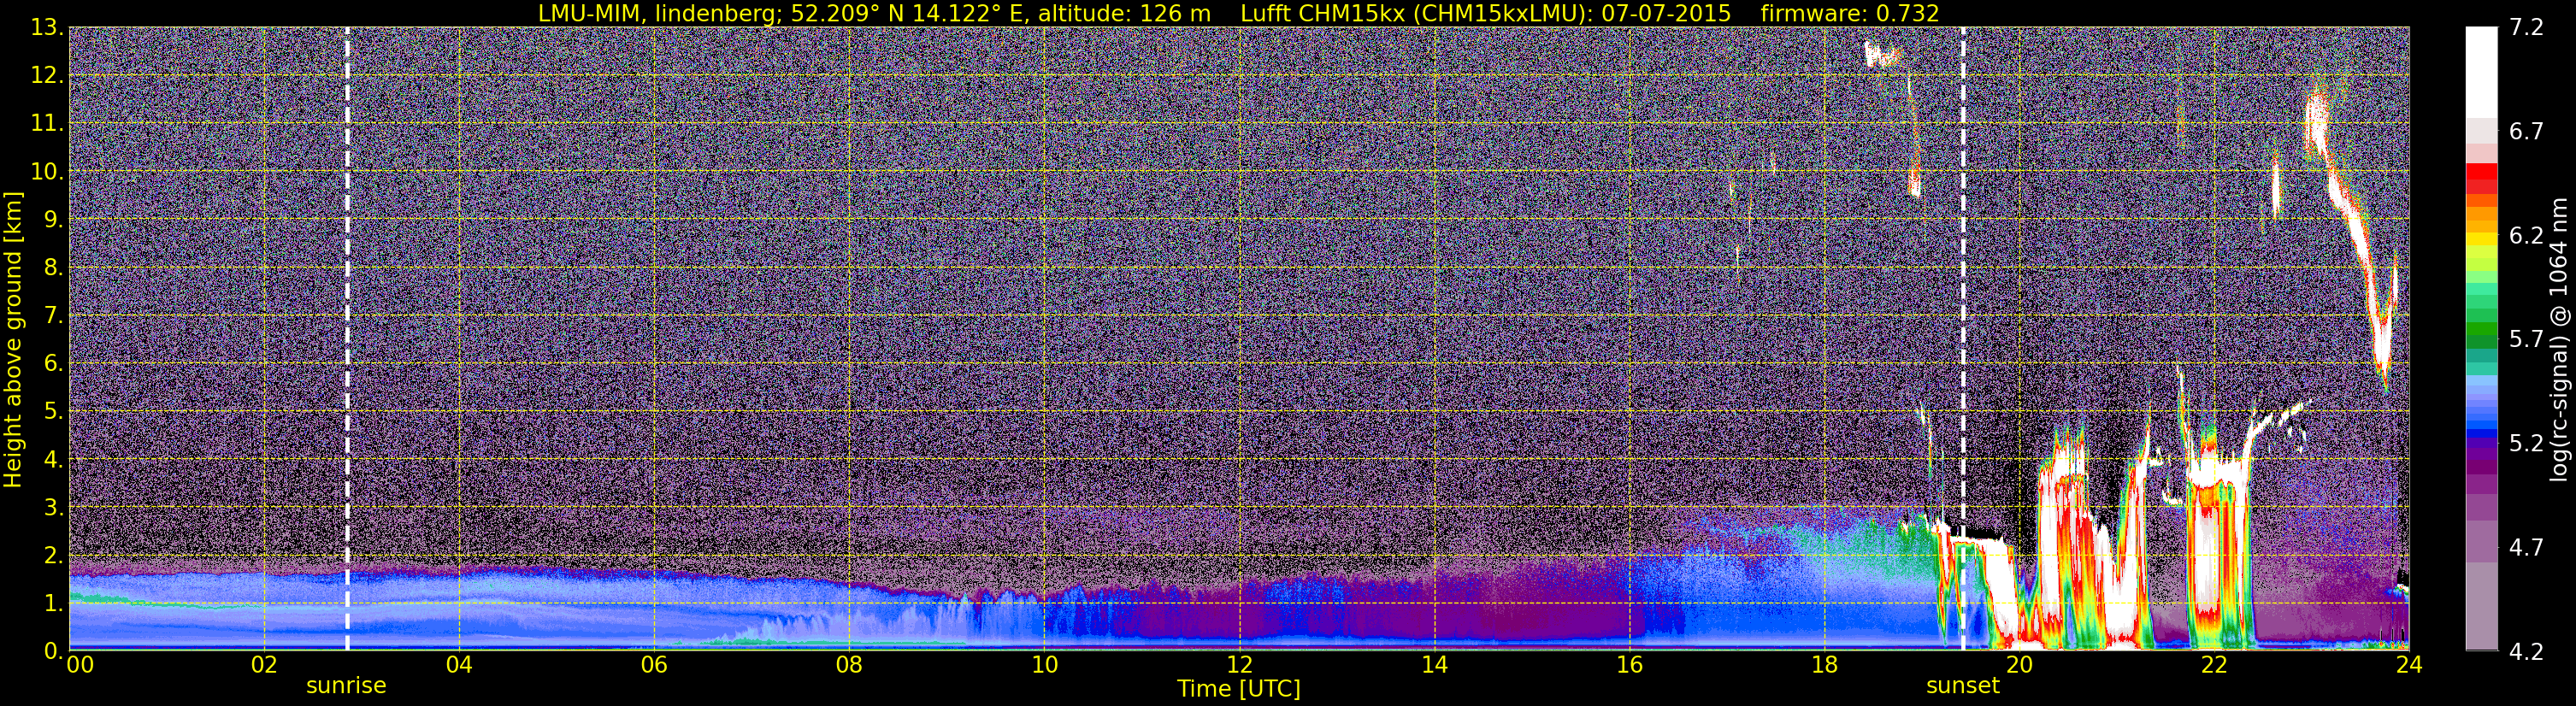Click the "16" tick on the time axis
The width and height of the screenshot is (2576, 706).
pos(1629,665)
